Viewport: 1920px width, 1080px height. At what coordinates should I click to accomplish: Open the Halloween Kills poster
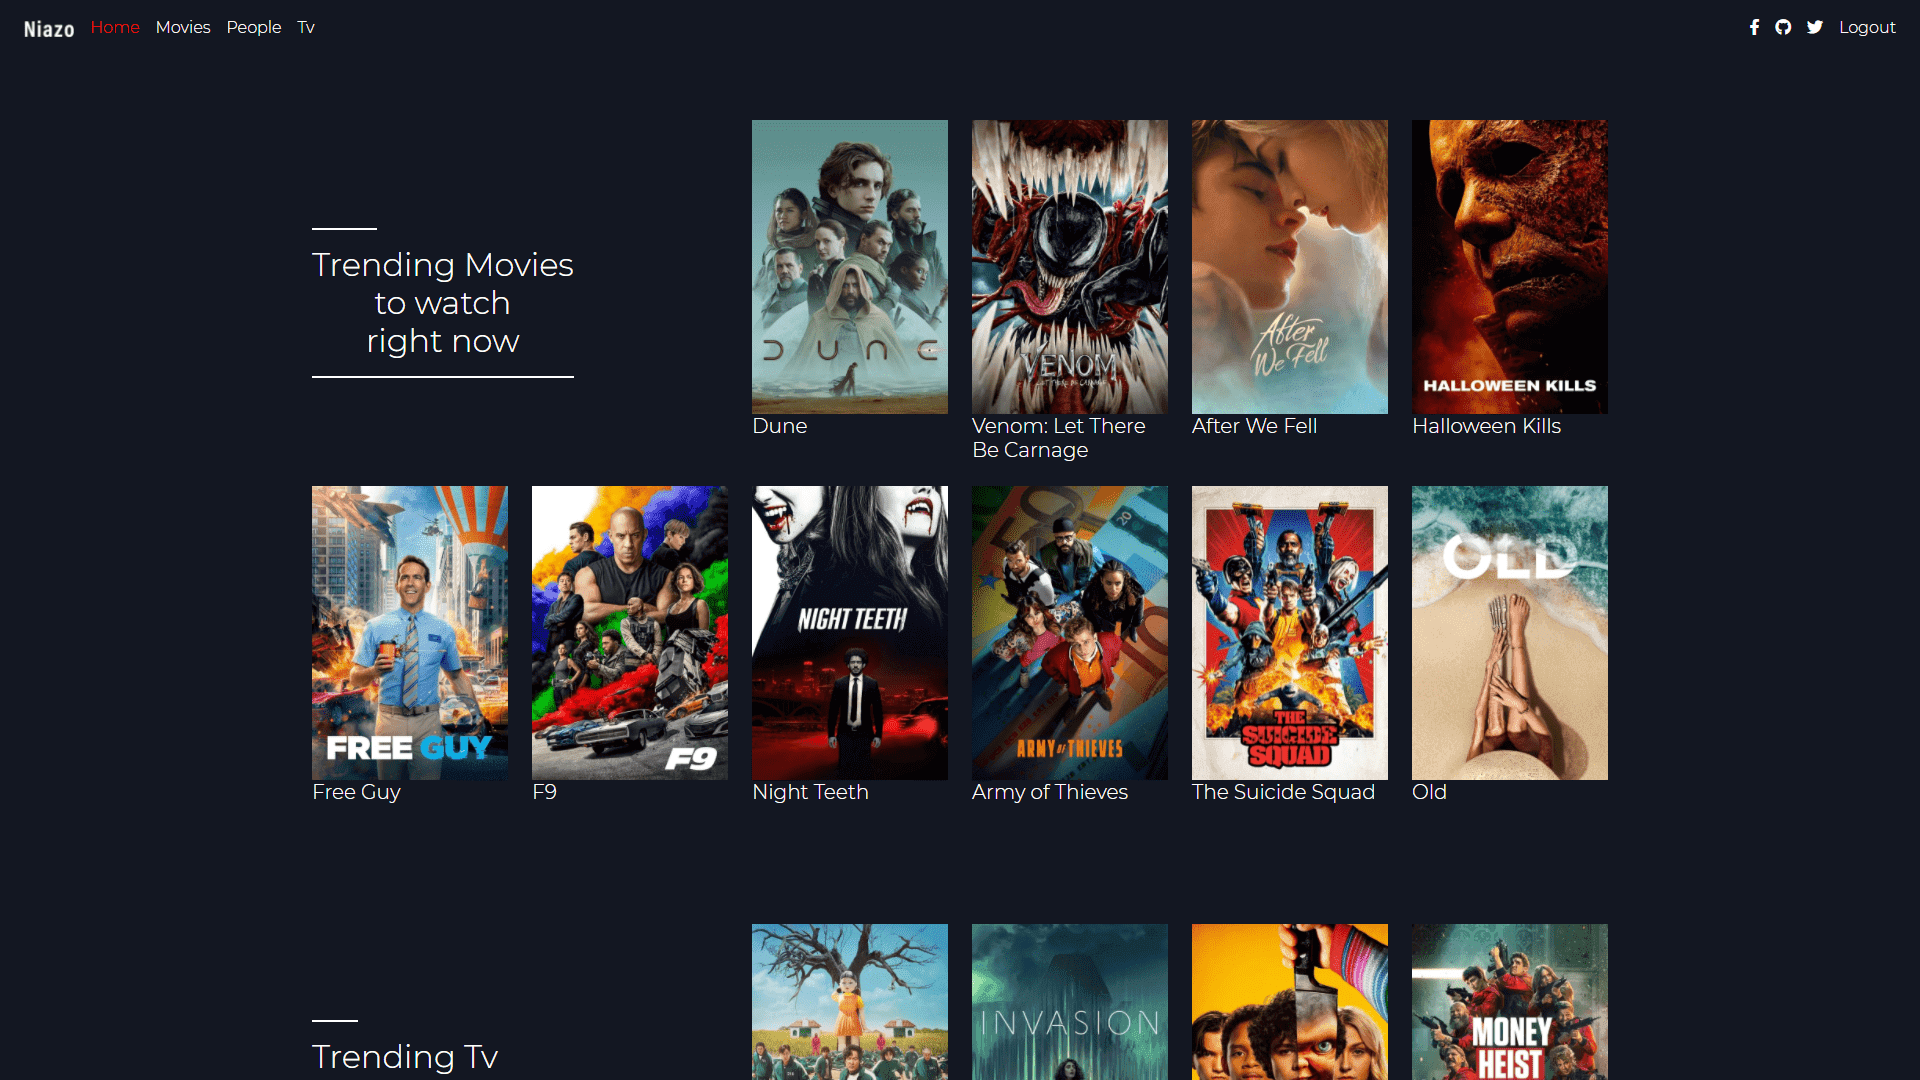click(x=1509, y=266)
